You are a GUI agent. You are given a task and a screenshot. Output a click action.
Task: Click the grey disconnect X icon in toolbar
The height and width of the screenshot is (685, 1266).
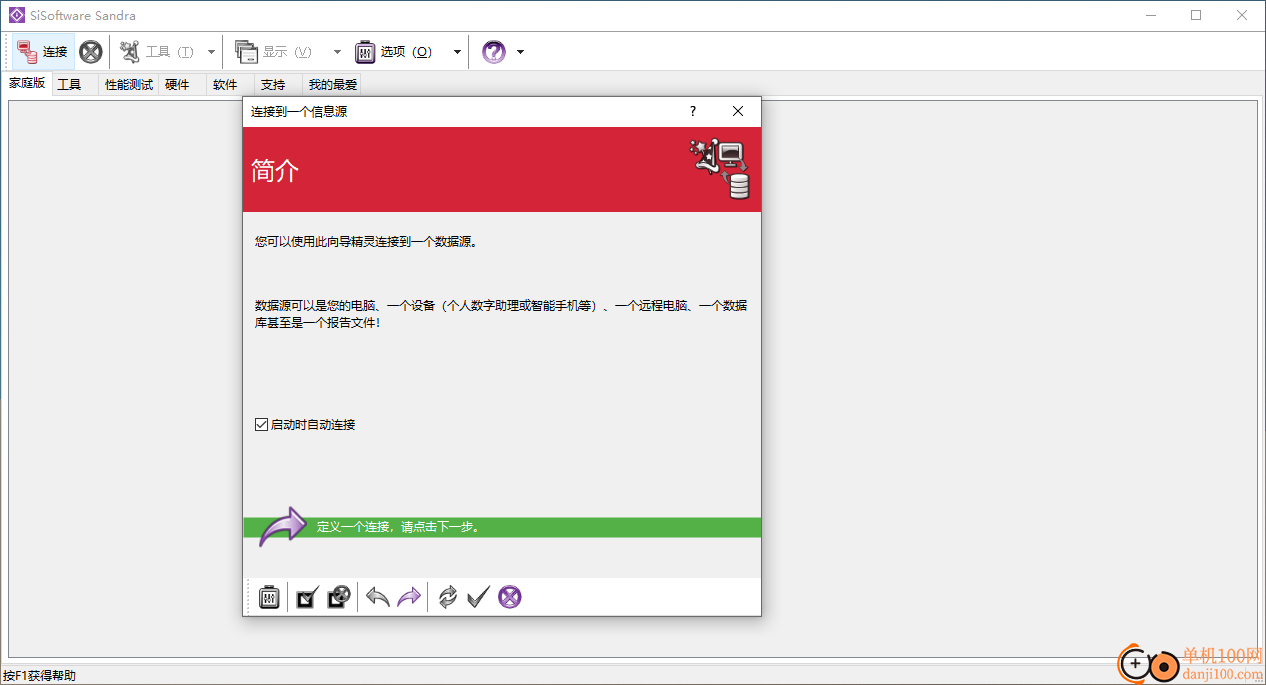point(91,51)
